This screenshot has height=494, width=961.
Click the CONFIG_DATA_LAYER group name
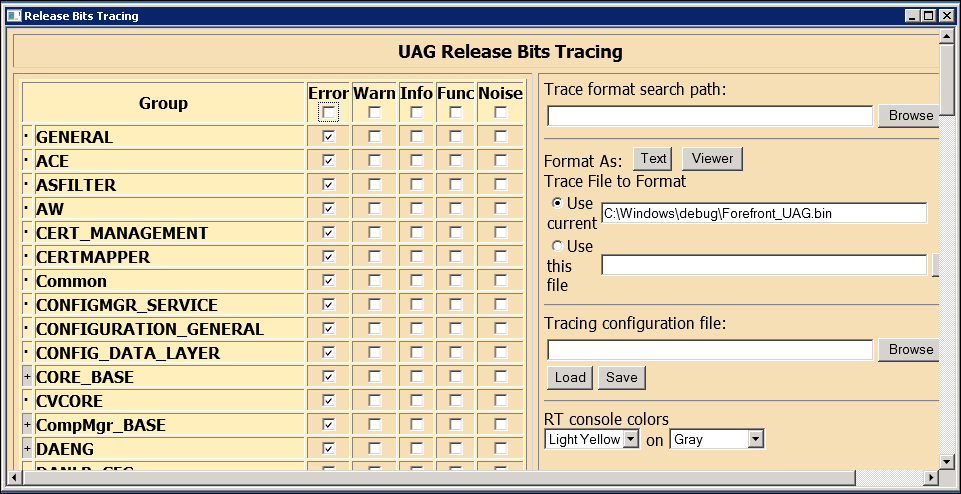pos(128,354)
